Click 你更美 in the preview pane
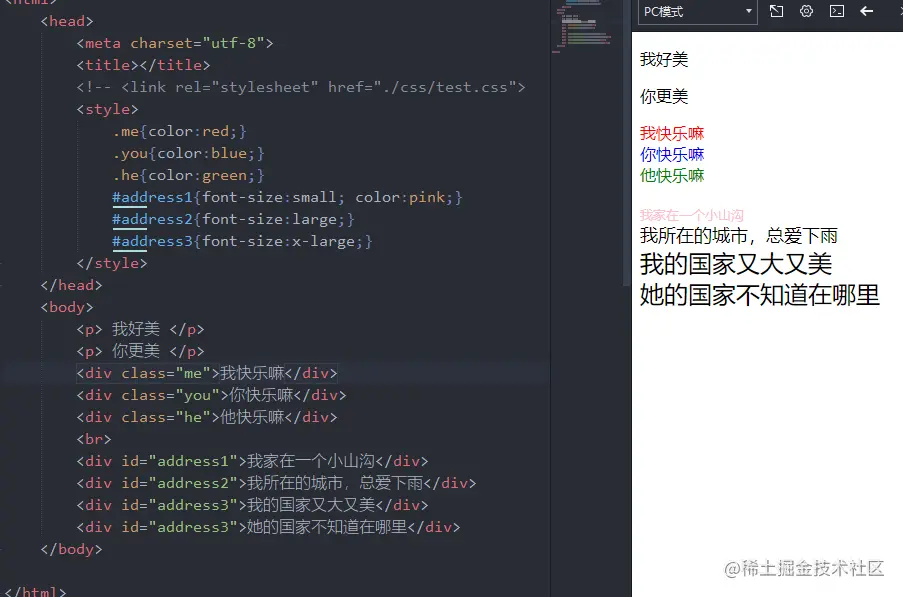The height and width of the screenshot is (597, 903). [664, 96]
